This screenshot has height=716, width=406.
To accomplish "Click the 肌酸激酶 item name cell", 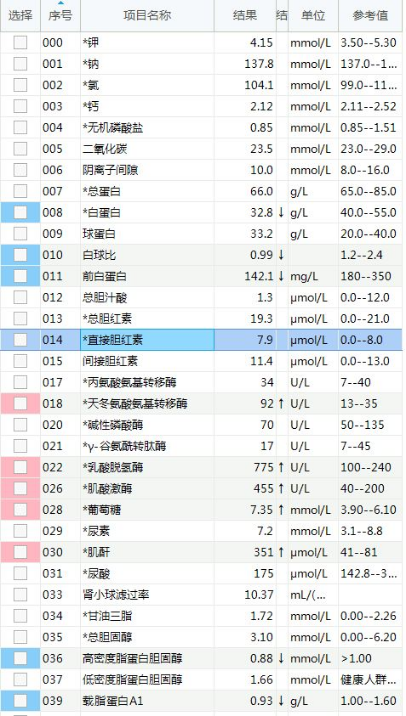I will click(148, 489).
